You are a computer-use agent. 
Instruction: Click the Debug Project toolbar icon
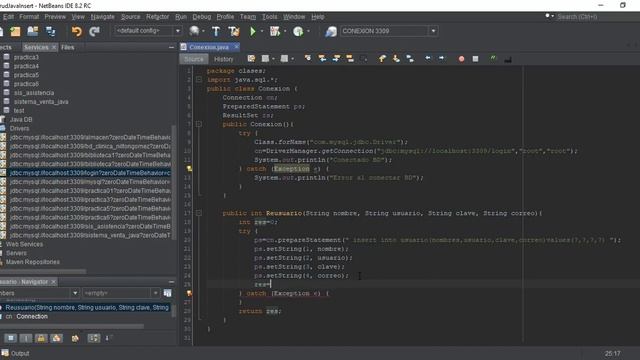(275, 31)
